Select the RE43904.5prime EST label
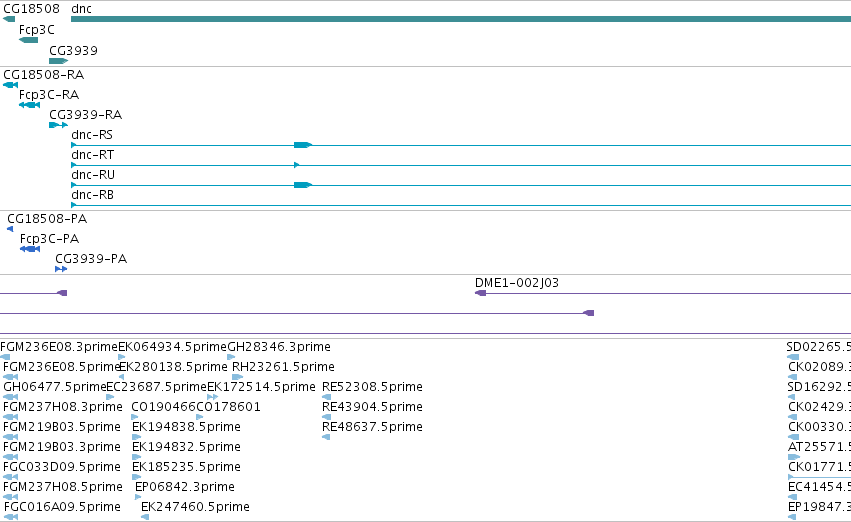The width and height of the screenshot is (851, 522). tap(372, 407)
